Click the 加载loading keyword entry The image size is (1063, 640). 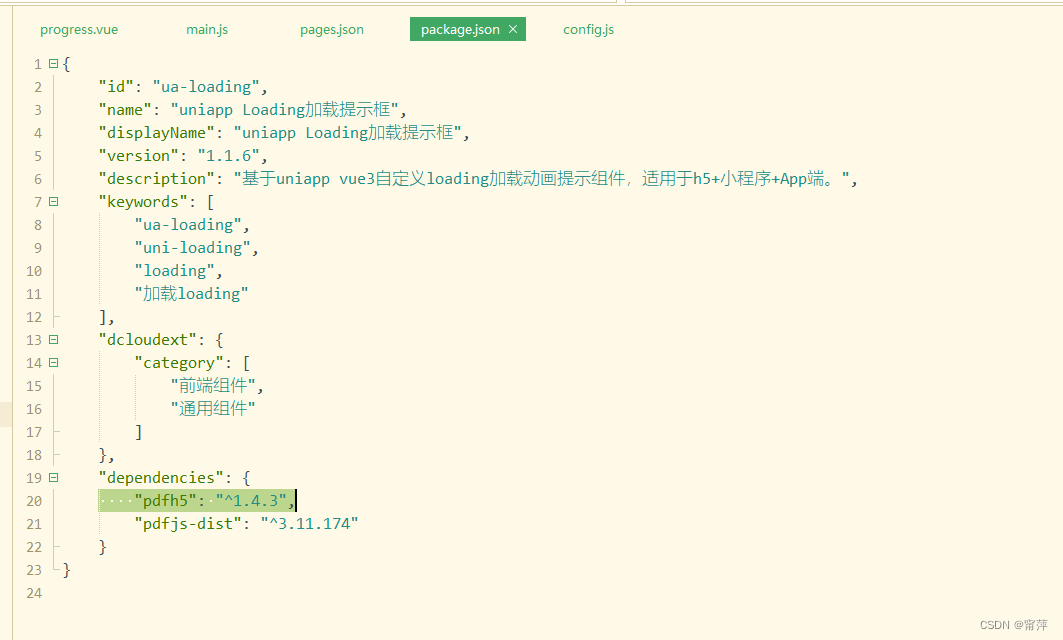point(191,293)
